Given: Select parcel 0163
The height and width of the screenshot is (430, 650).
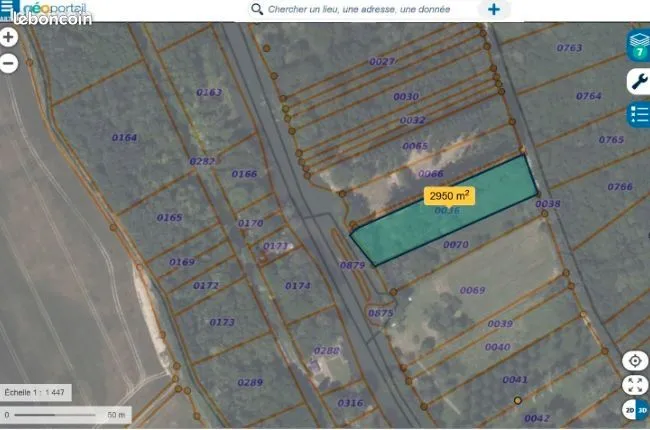Looking at the screenshot, I should point(209,92).
